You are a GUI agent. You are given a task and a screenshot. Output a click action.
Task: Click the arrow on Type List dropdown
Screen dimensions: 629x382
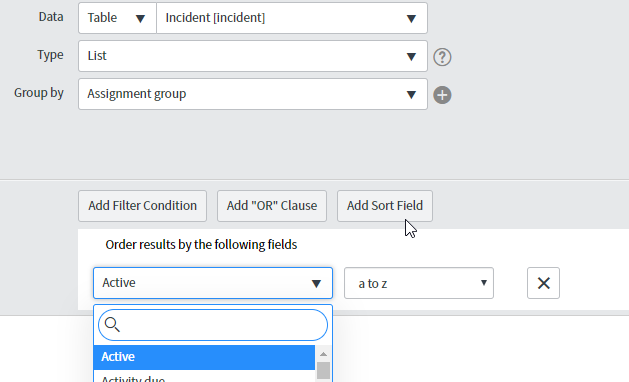click(411, 57)
